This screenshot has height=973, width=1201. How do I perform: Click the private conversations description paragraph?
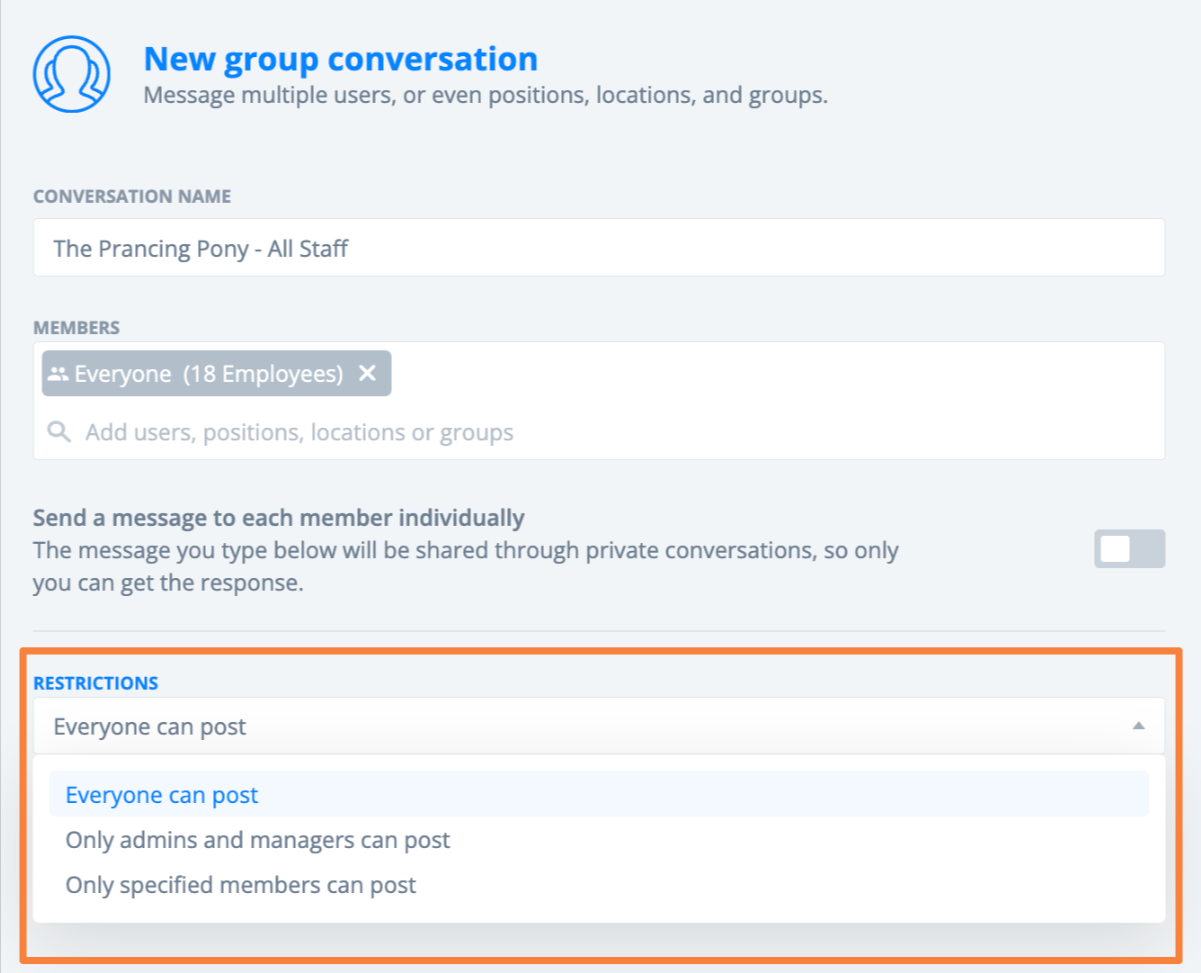pos(465,566)
